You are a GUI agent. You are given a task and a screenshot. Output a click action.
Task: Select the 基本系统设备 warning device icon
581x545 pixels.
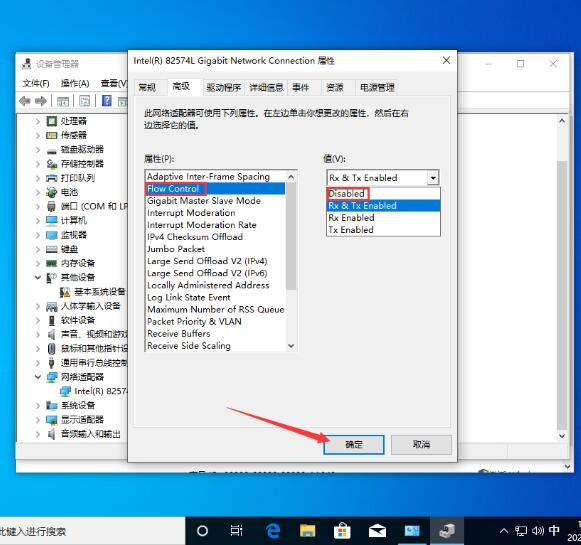(65, 292)
